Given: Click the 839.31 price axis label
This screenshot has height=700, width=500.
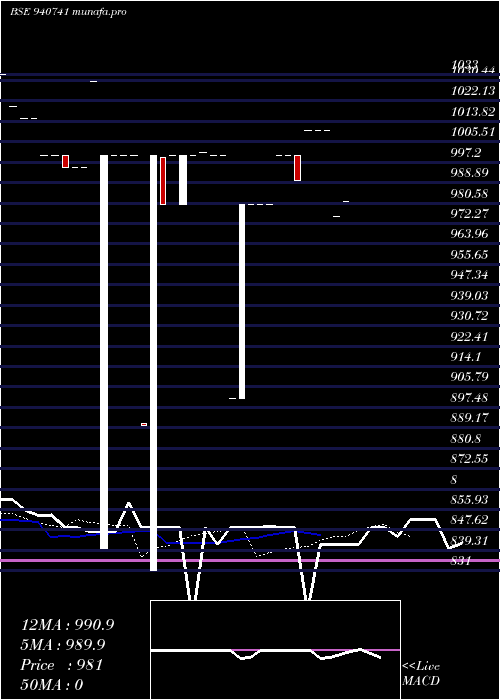Looking at the screenshot, I should click(x=469, y=541).
